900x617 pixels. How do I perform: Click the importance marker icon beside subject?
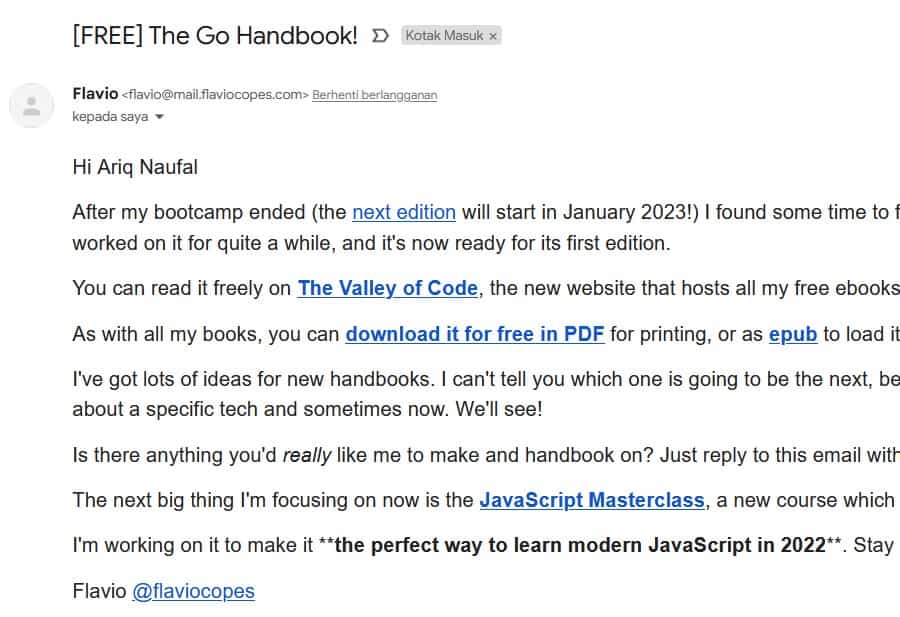[380, 36]
